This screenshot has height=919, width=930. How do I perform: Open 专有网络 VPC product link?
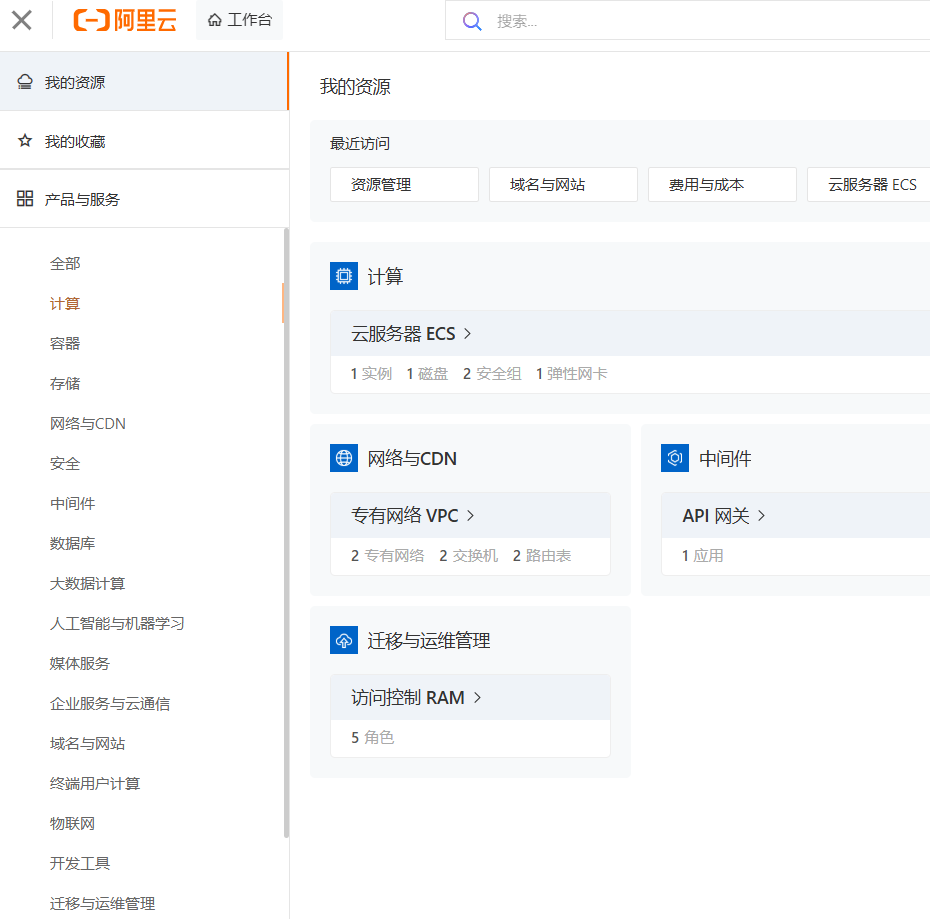pyautogui.click(x=405, y=516)
